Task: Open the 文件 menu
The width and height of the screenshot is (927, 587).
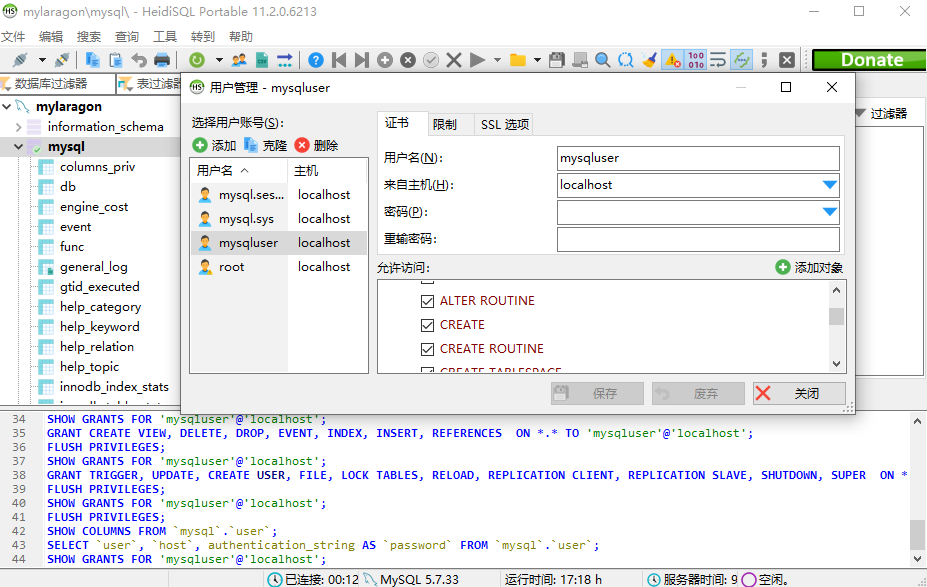Action: pyautogui.click(x=13, y=37)
